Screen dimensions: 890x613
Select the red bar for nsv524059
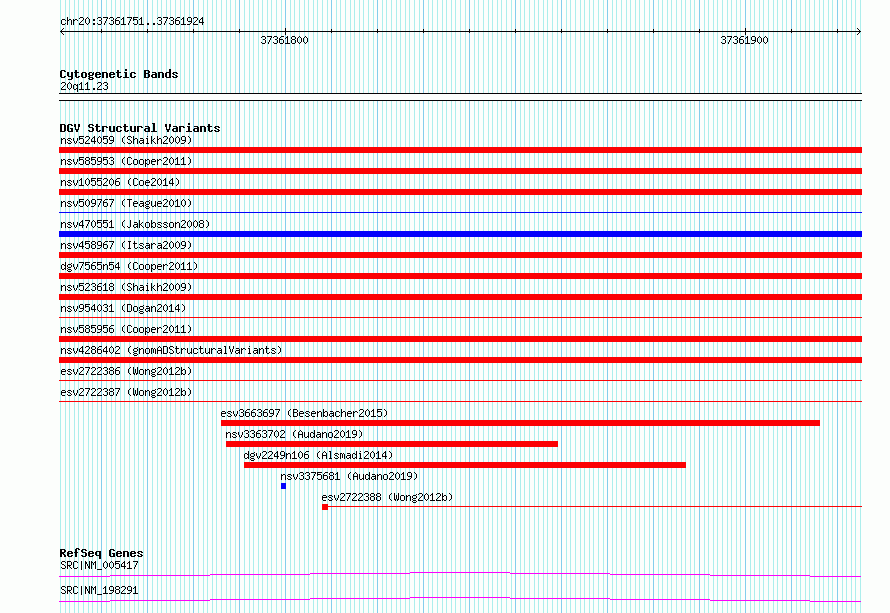(460, 150)
